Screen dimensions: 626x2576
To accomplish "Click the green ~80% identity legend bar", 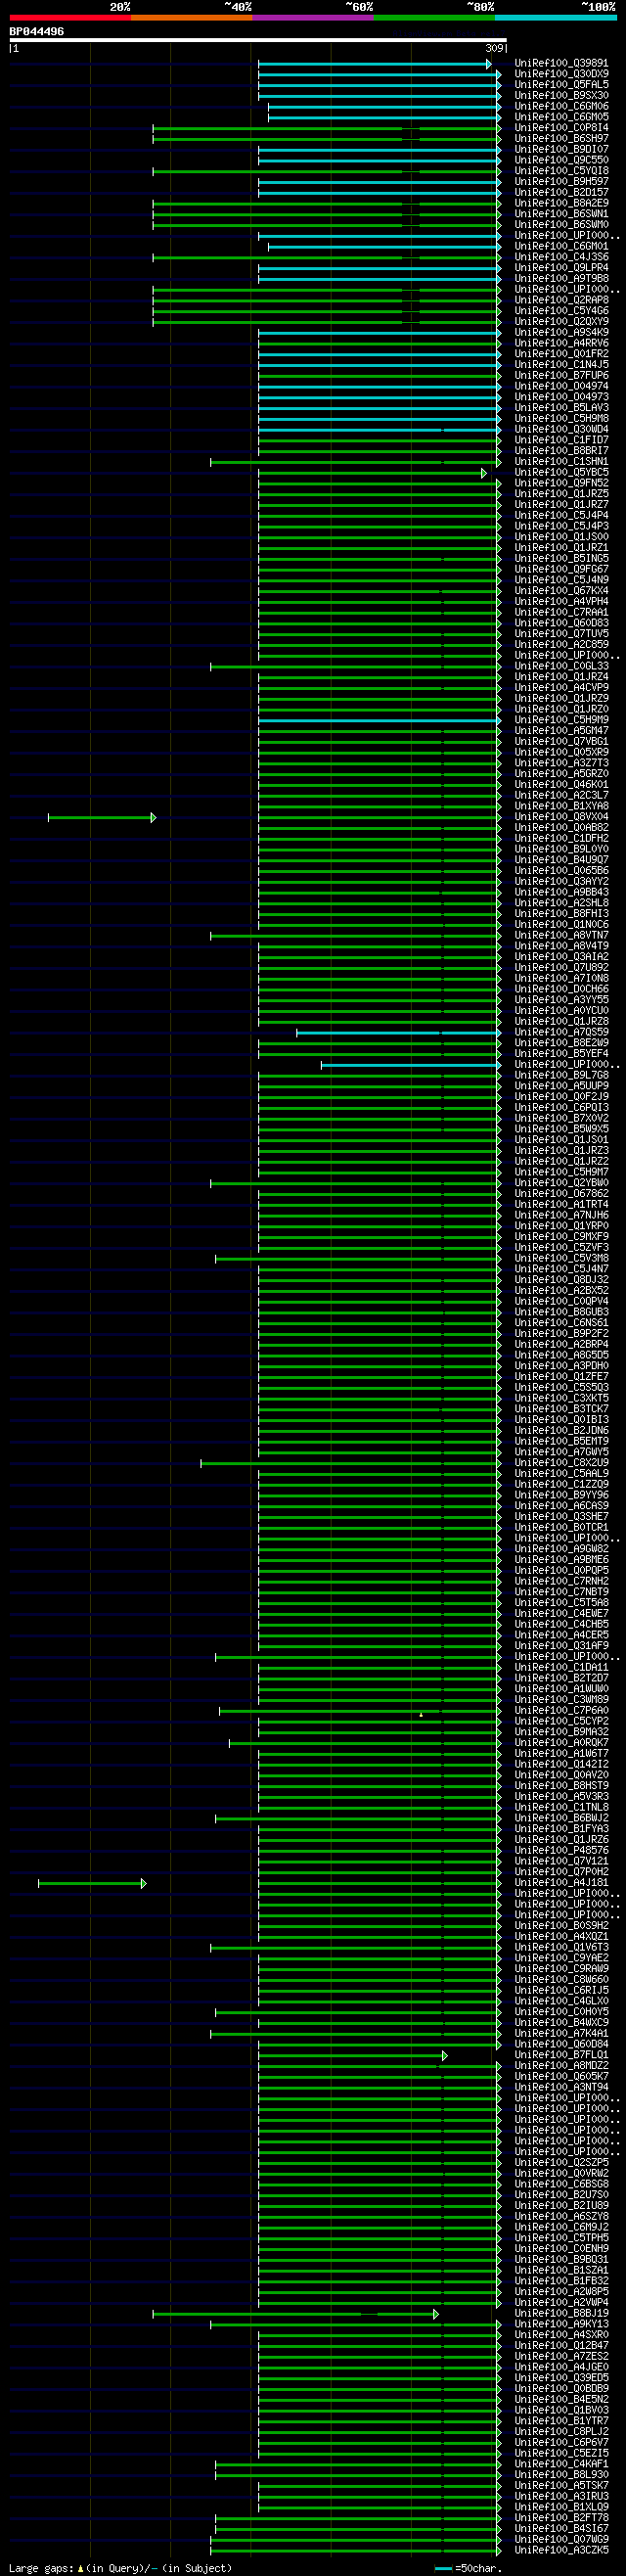I will click(x=434, y=17).
